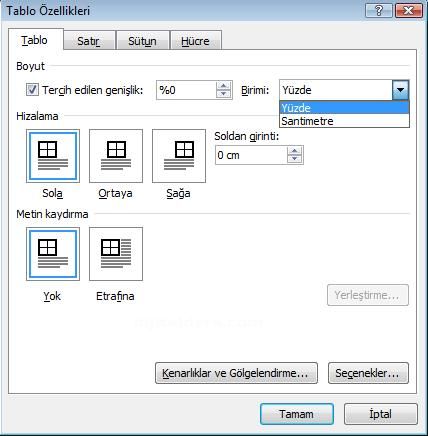
Task: Open the Birimi unit dropdown arrow
Action: tap(401, 90)
